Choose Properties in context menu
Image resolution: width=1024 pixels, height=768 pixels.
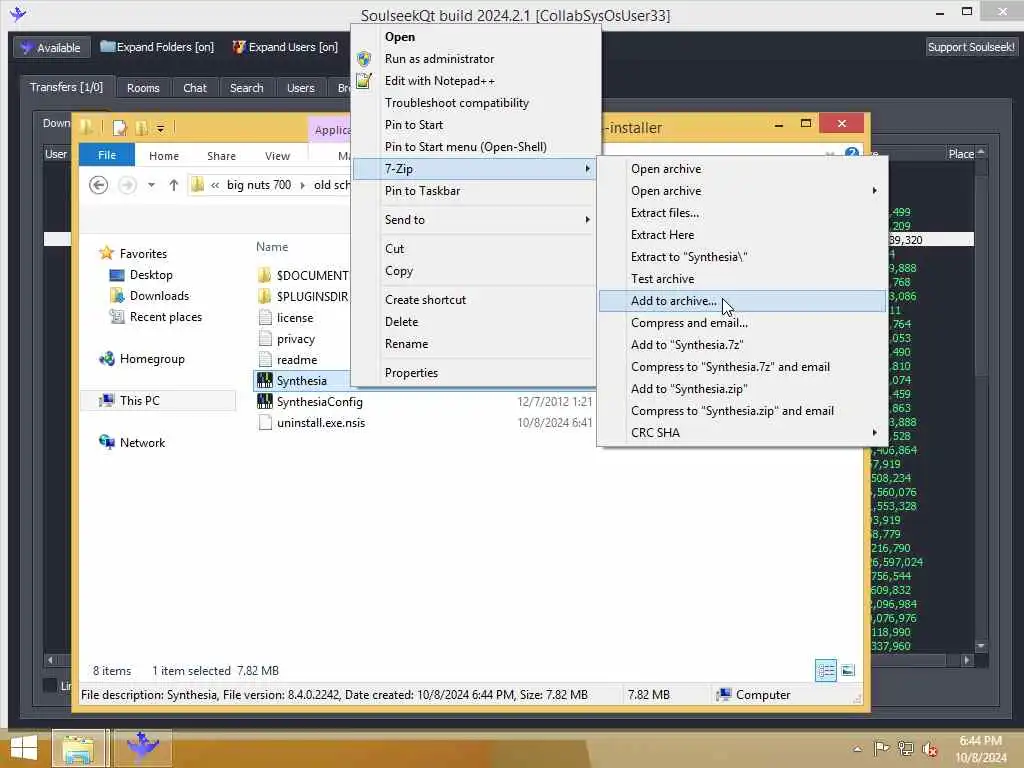pos(474,373)
